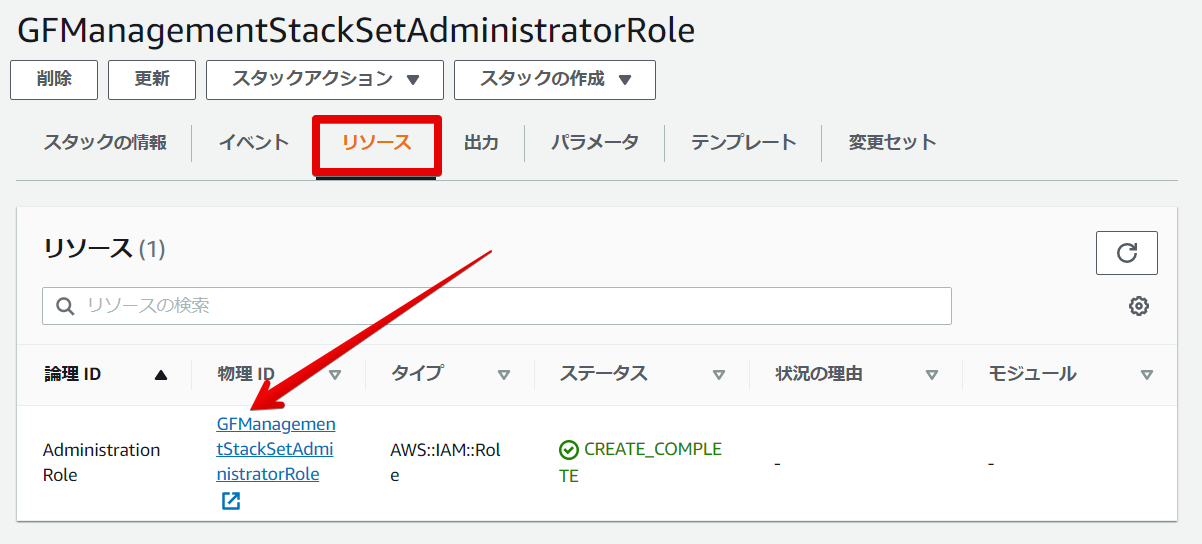
Task: Open the テンプレート tab
Action: click(744, 142)
